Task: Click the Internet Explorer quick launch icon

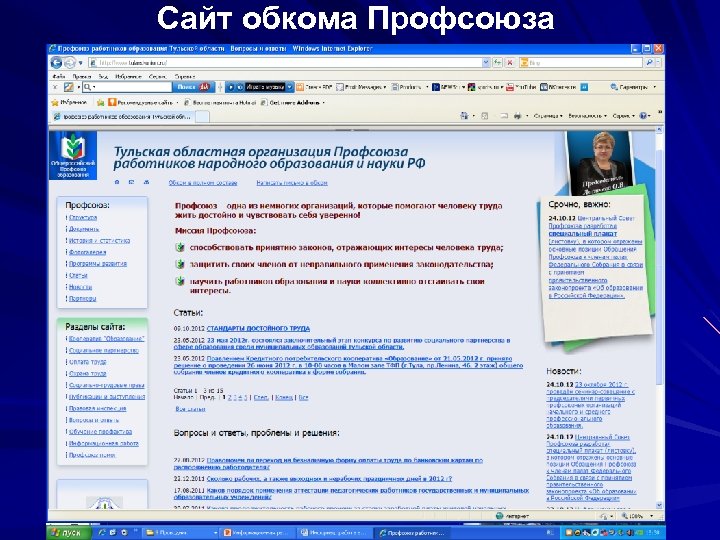Action: pyautogui.click(x=102, y=533)
